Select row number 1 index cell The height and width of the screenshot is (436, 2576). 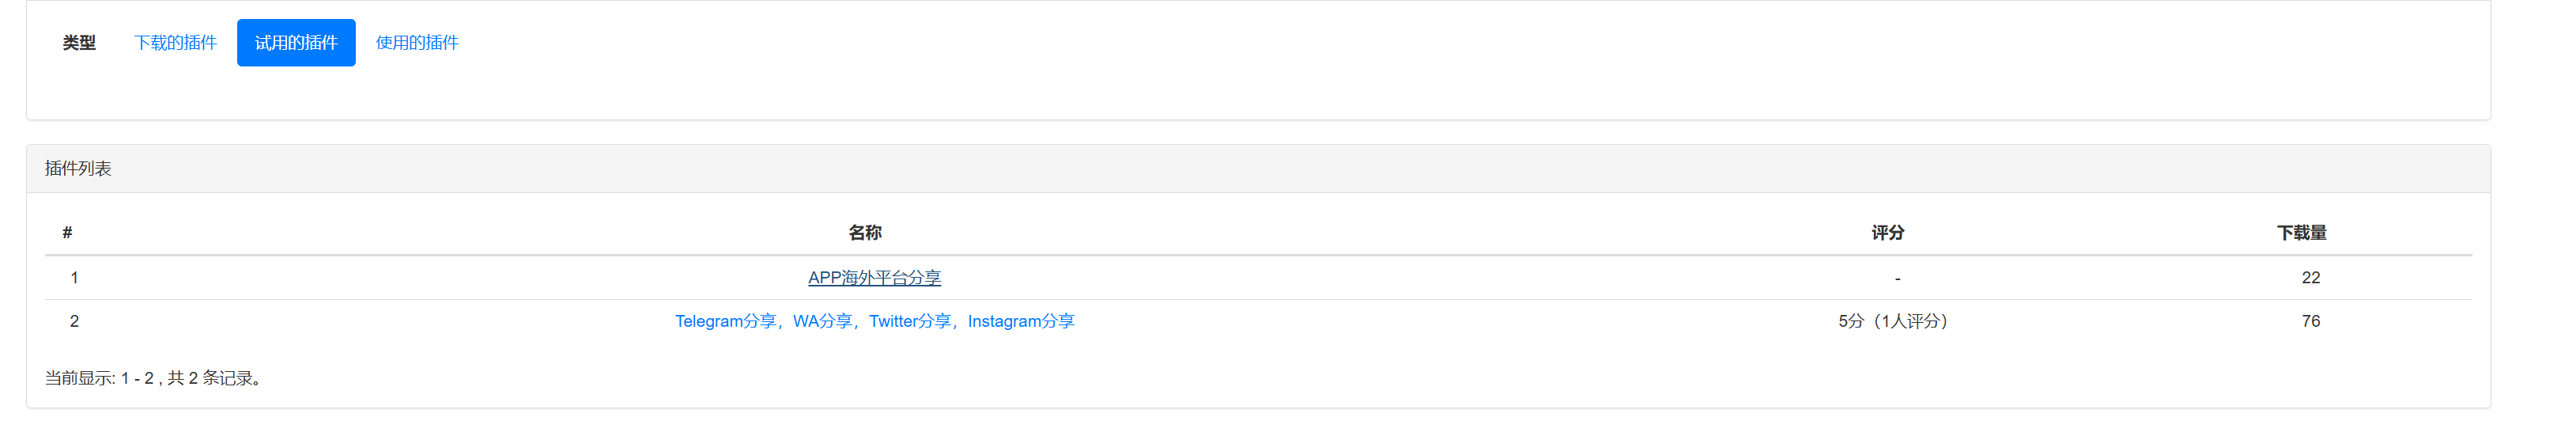click(x=74, y=278)
